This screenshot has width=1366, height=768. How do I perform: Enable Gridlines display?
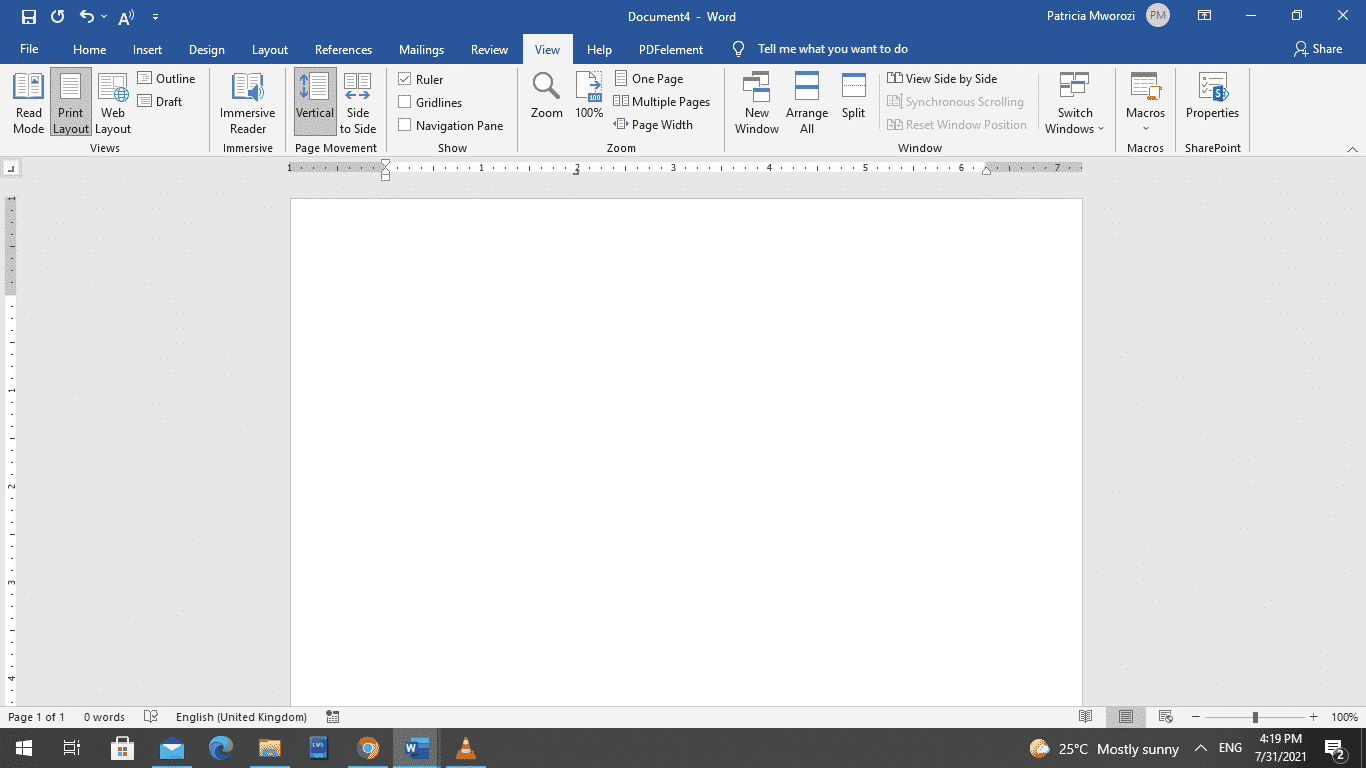point(404,102)
